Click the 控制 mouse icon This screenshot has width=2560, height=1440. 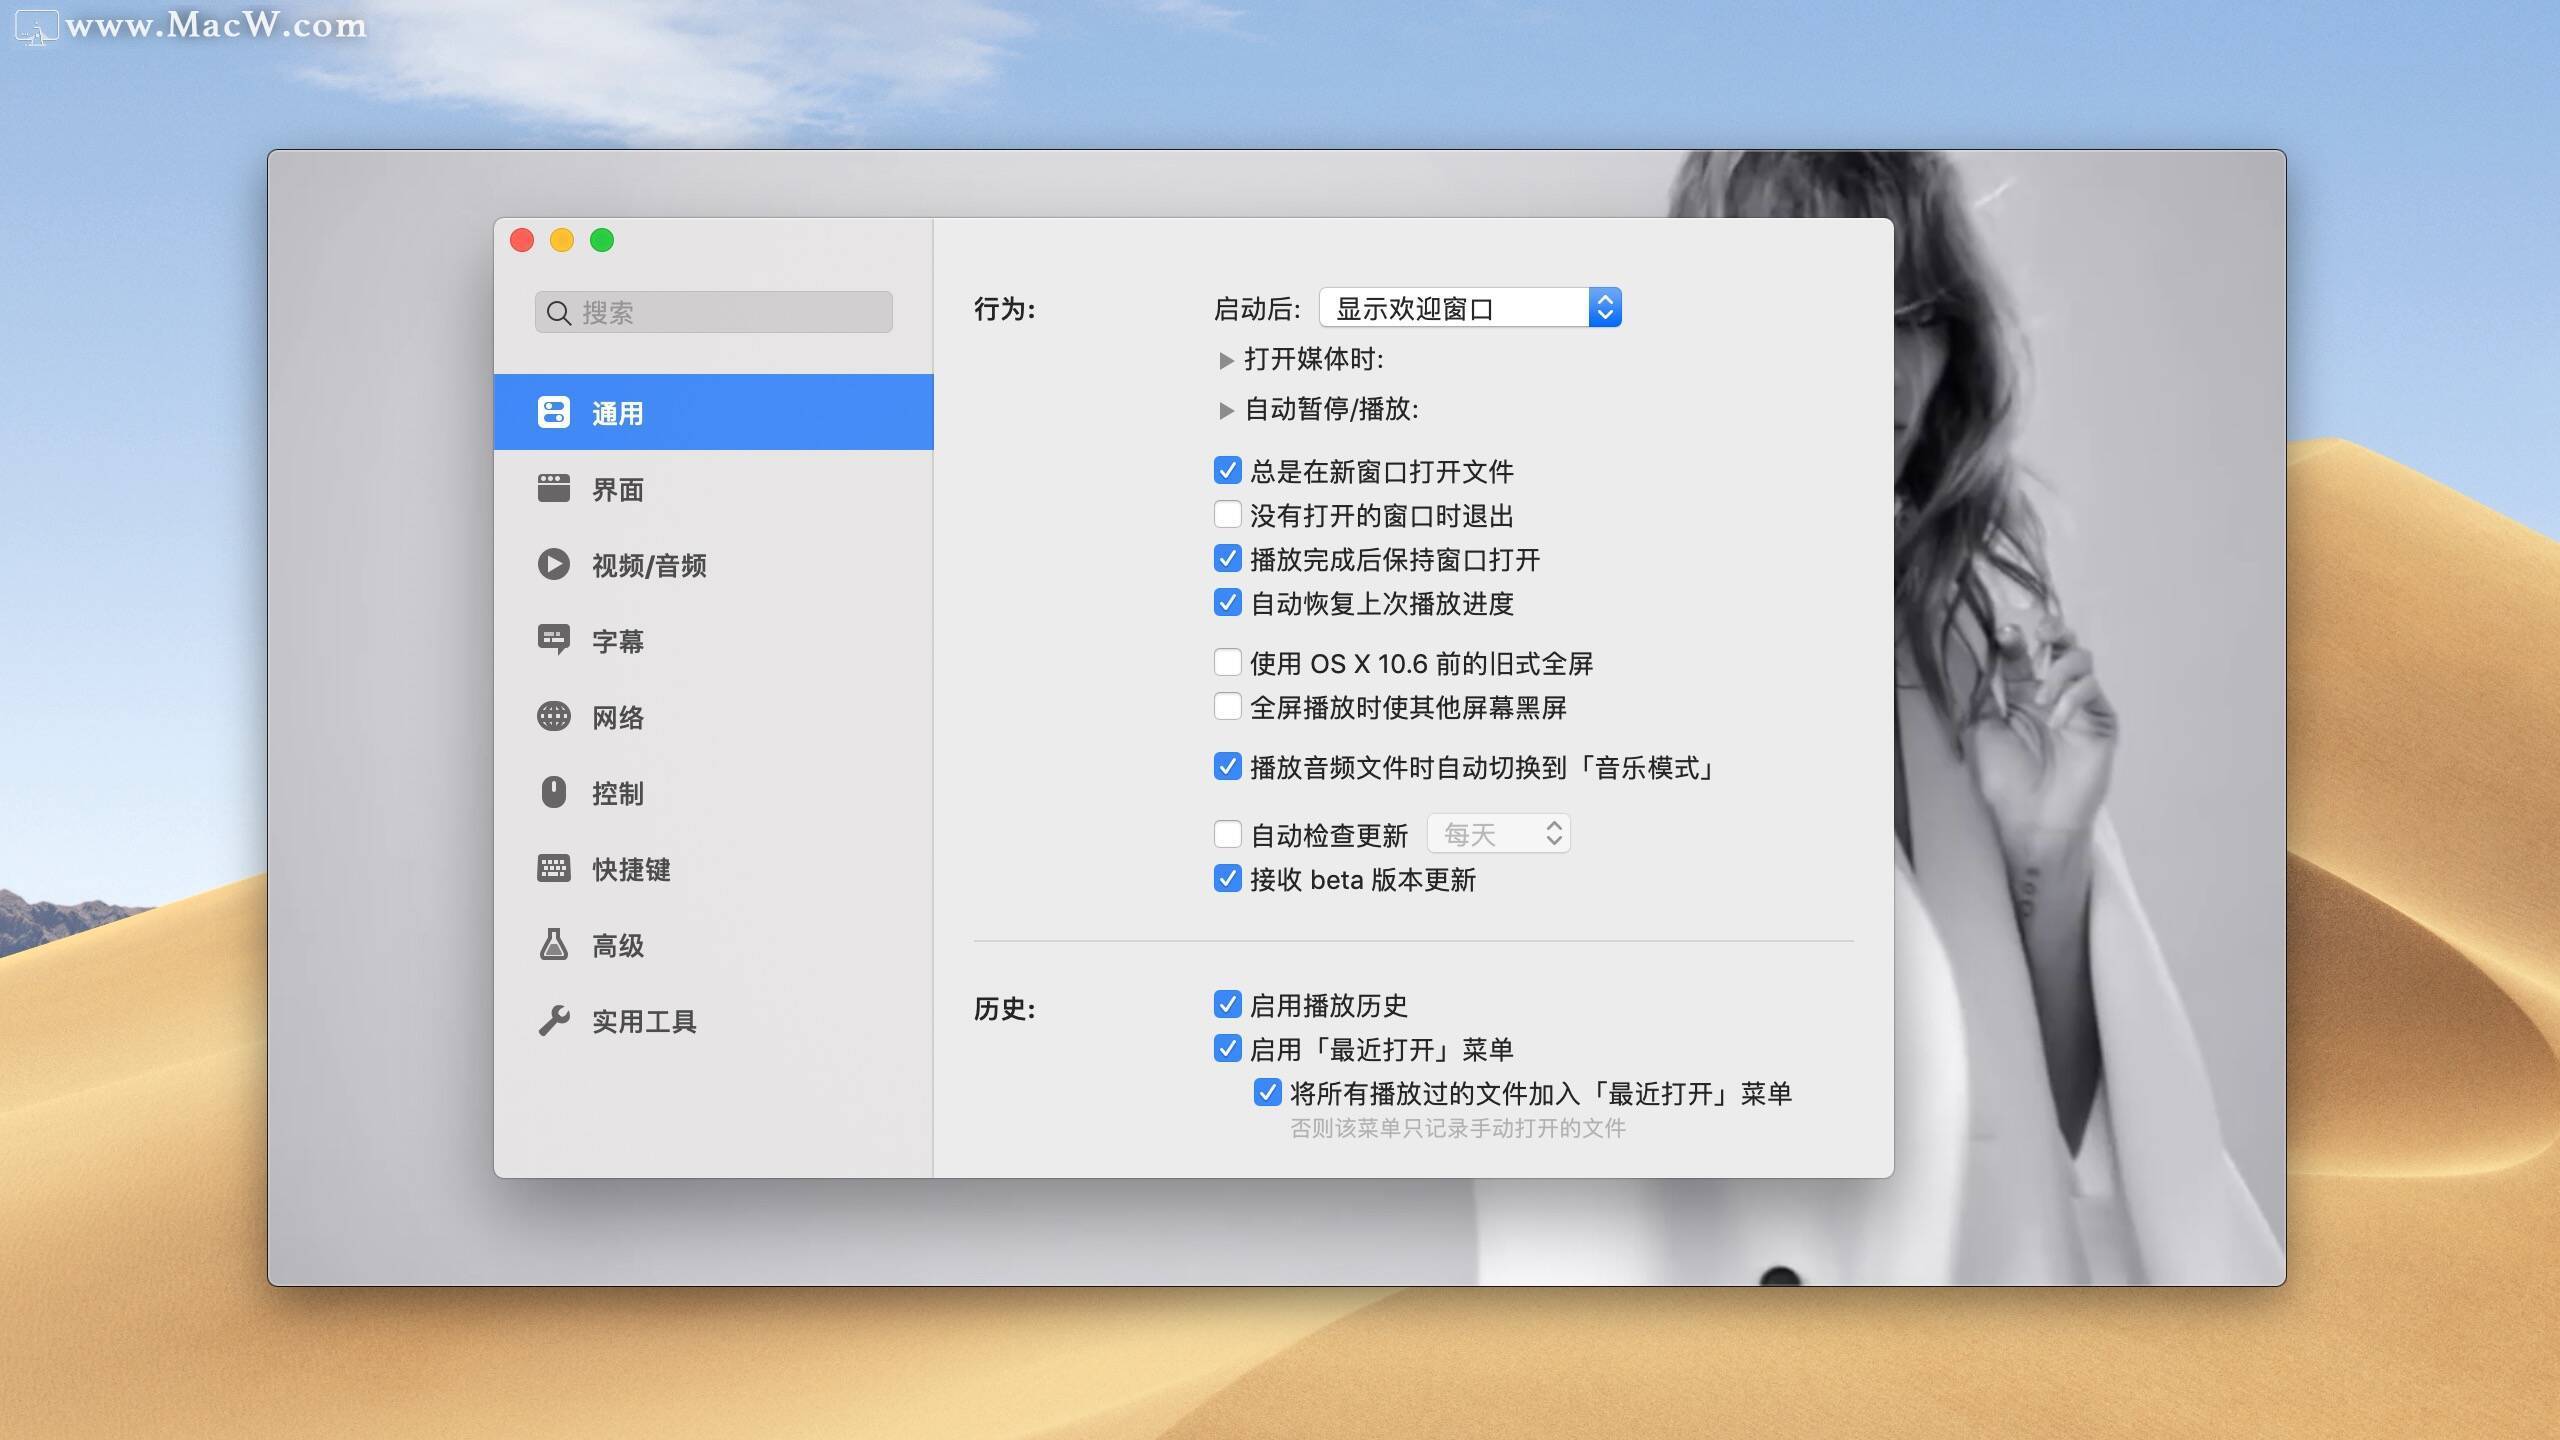pos(553,792)
